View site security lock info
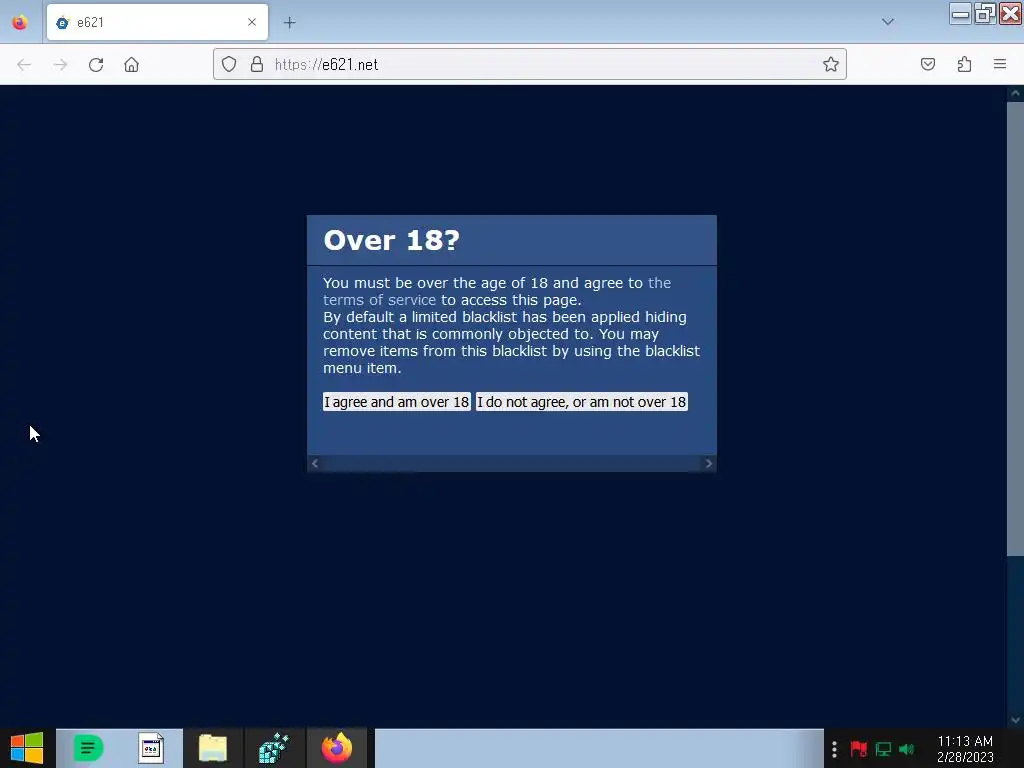This screenshot has width=1024, height=768. [x=257, y=64]
